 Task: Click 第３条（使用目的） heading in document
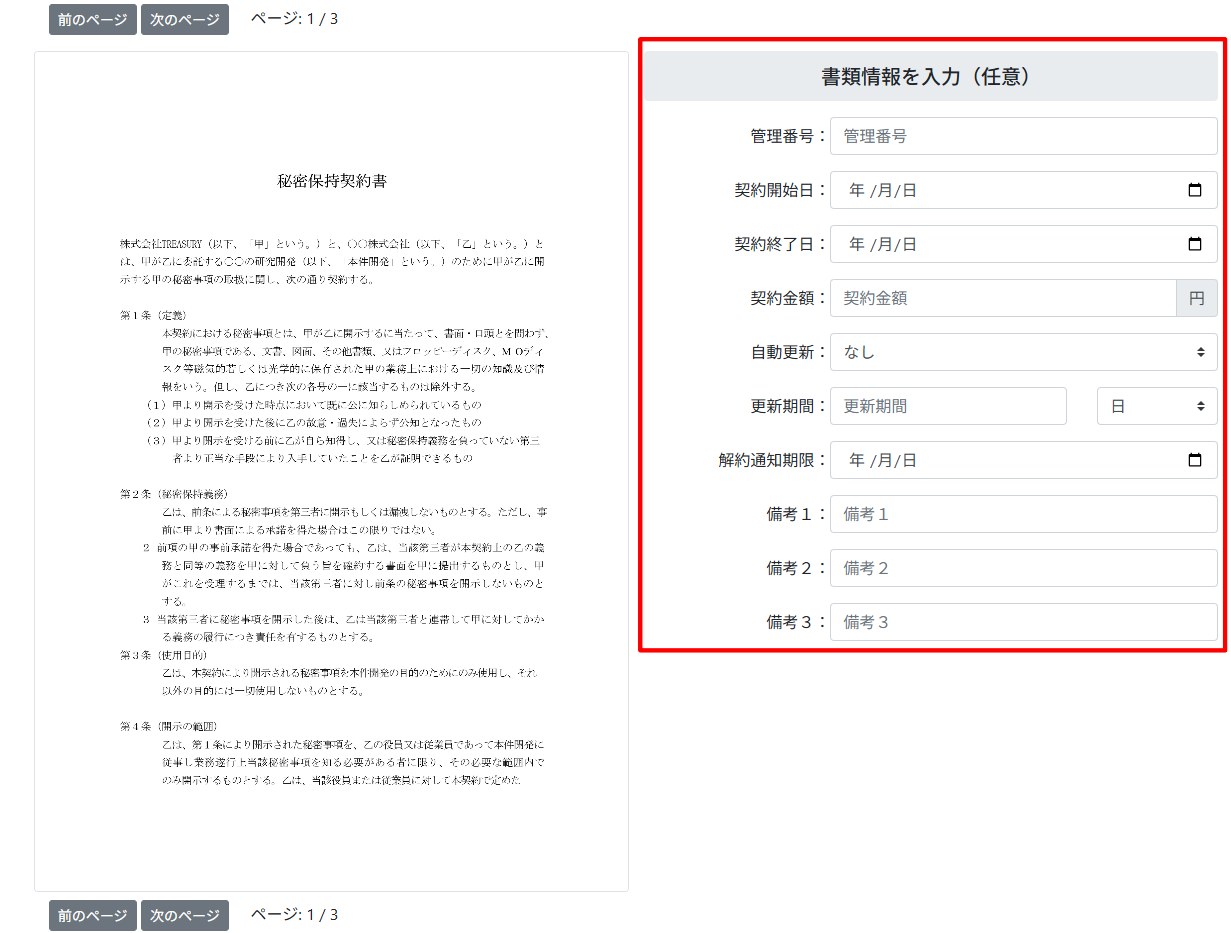[165, 654]
